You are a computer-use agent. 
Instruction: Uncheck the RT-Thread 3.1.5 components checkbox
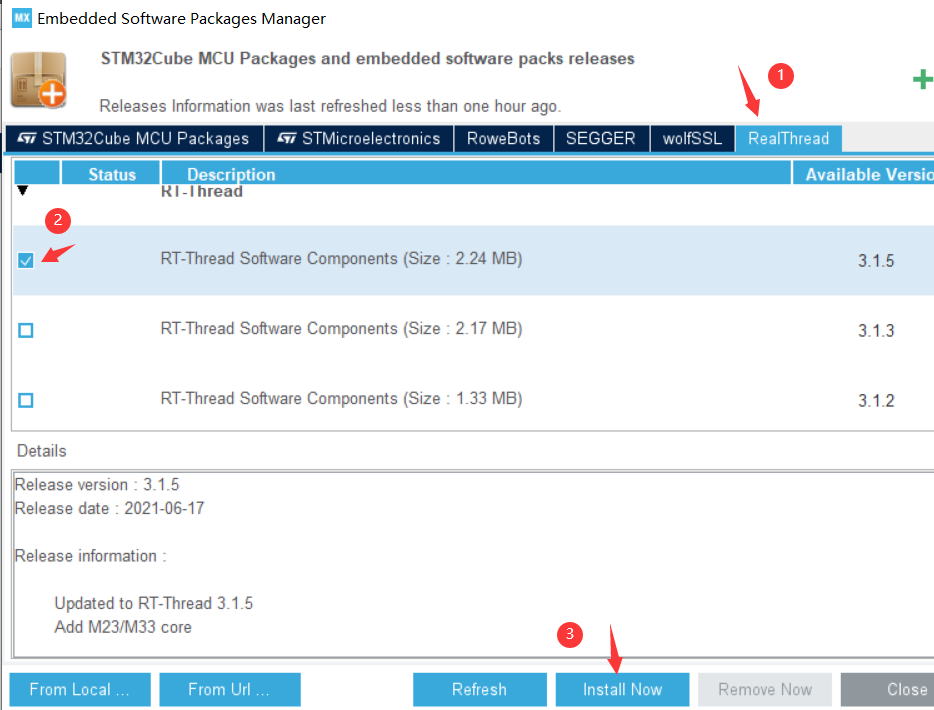click(25, 260)
